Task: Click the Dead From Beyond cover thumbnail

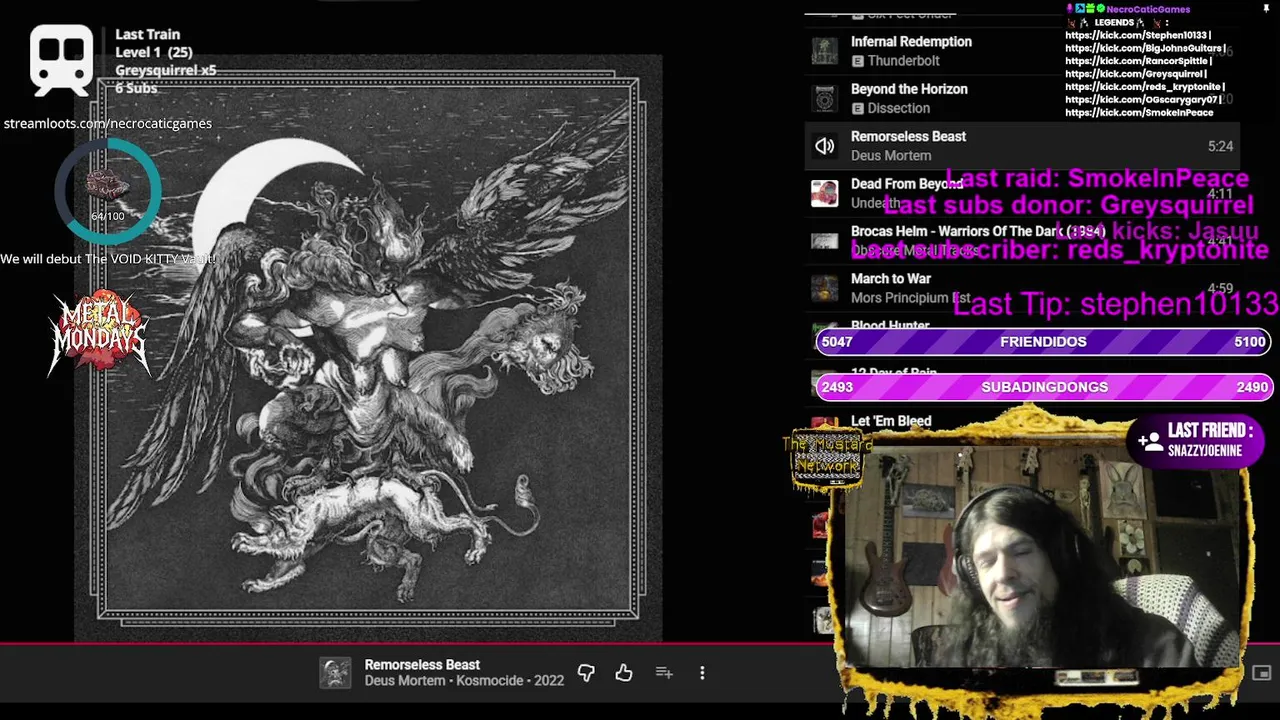Action: (x=824, y=193)
